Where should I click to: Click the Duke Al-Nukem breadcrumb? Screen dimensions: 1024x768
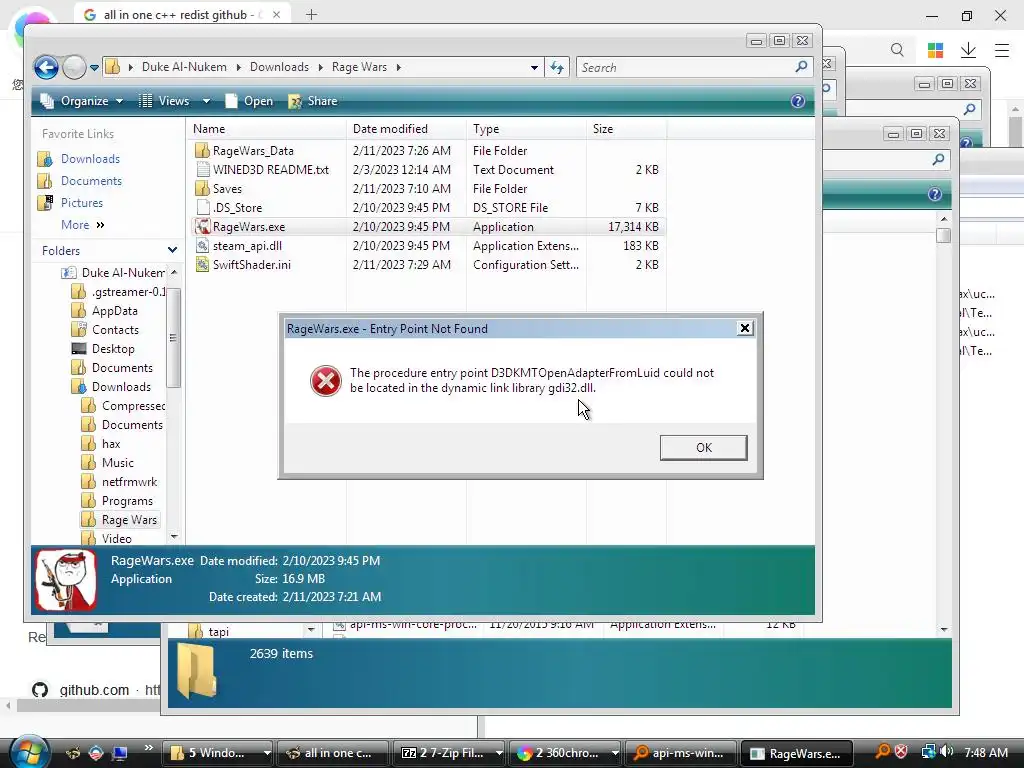point(184,67)
